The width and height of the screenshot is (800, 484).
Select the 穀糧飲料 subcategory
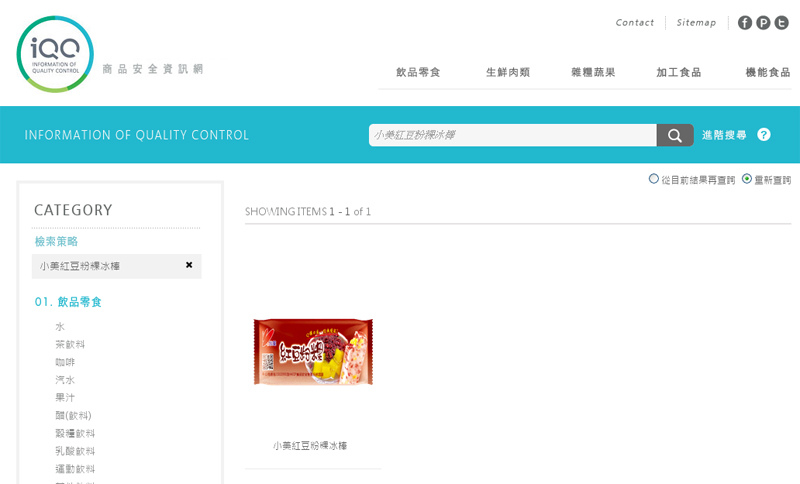coord(75,434)
